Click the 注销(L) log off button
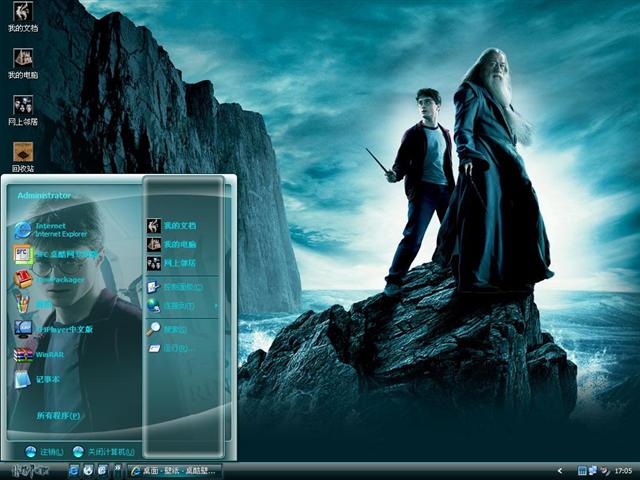Image resolution: width=640 pixels, height=480 pixels. (x=44, y=451)
